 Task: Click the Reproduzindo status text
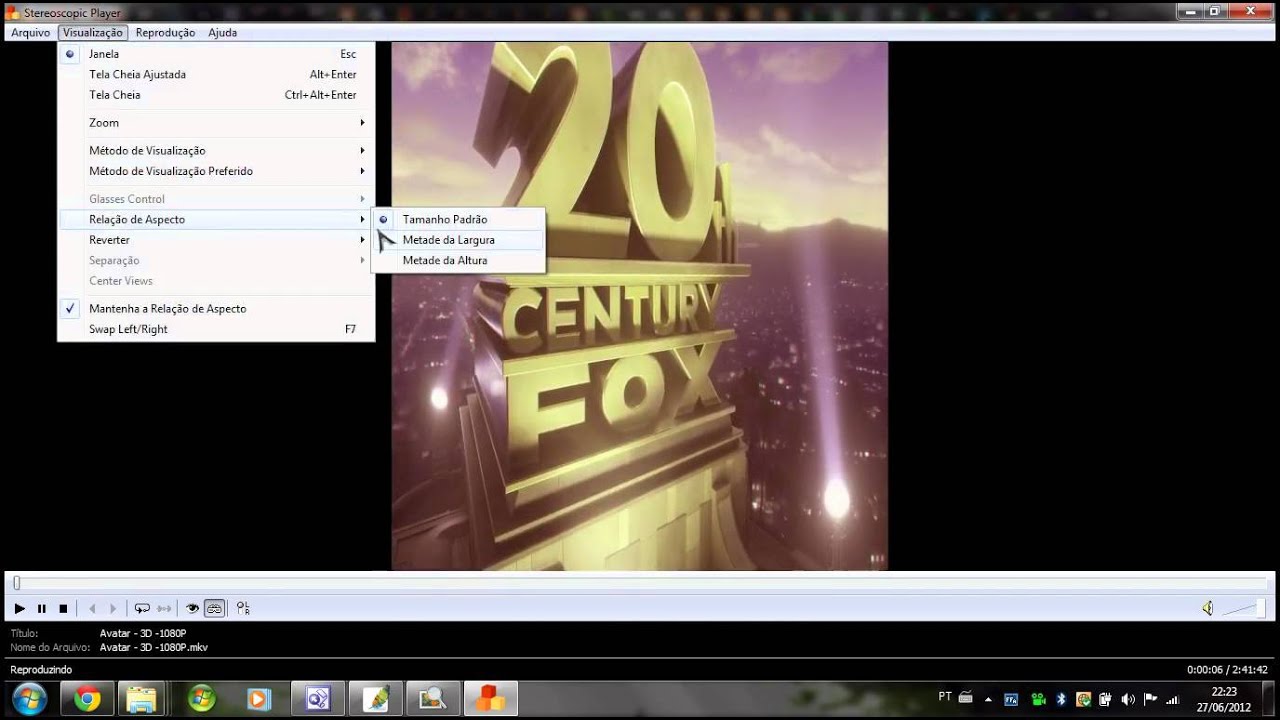(41, 670)
